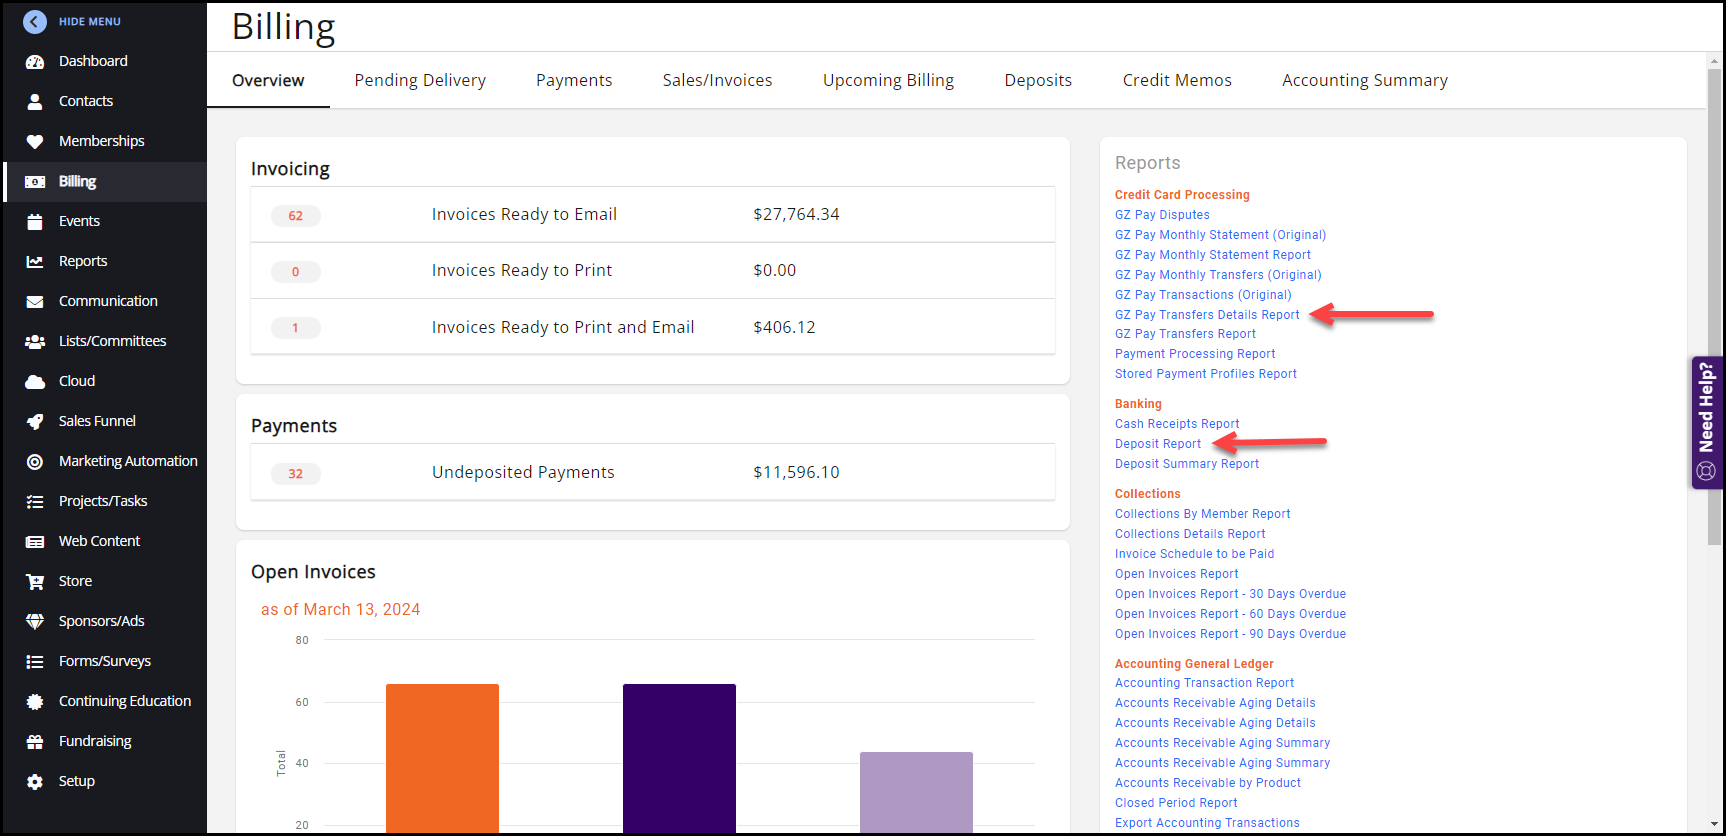The width and height of the screenshot is (1726, 836).
Task: Click the light purple bar in chart
Action: point(916,792)
